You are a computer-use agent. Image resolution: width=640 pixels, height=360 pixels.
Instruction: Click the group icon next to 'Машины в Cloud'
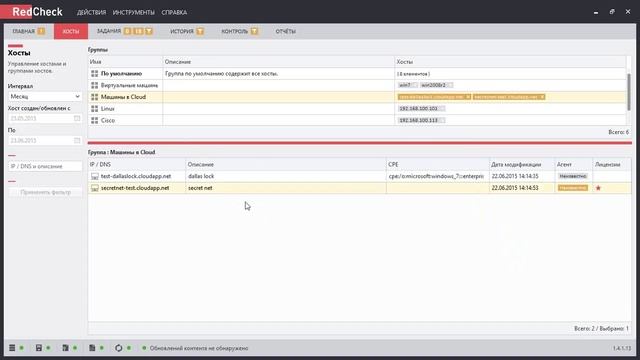(x=95, y=97)
